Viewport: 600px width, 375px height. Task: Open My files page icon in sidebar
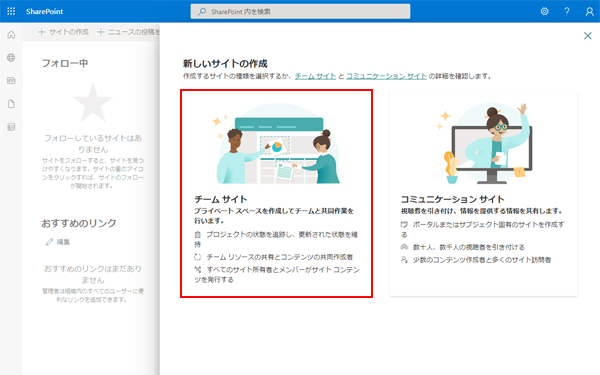pos(11,104)
